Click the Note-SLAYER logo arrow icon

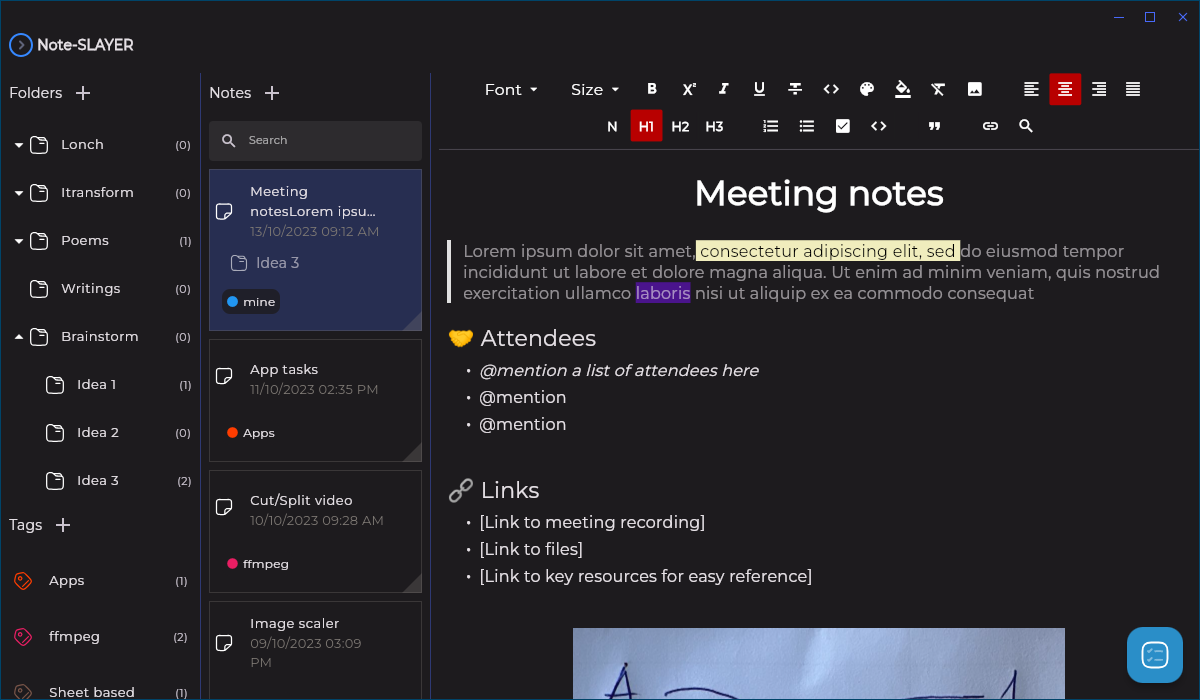click(20, 45)
